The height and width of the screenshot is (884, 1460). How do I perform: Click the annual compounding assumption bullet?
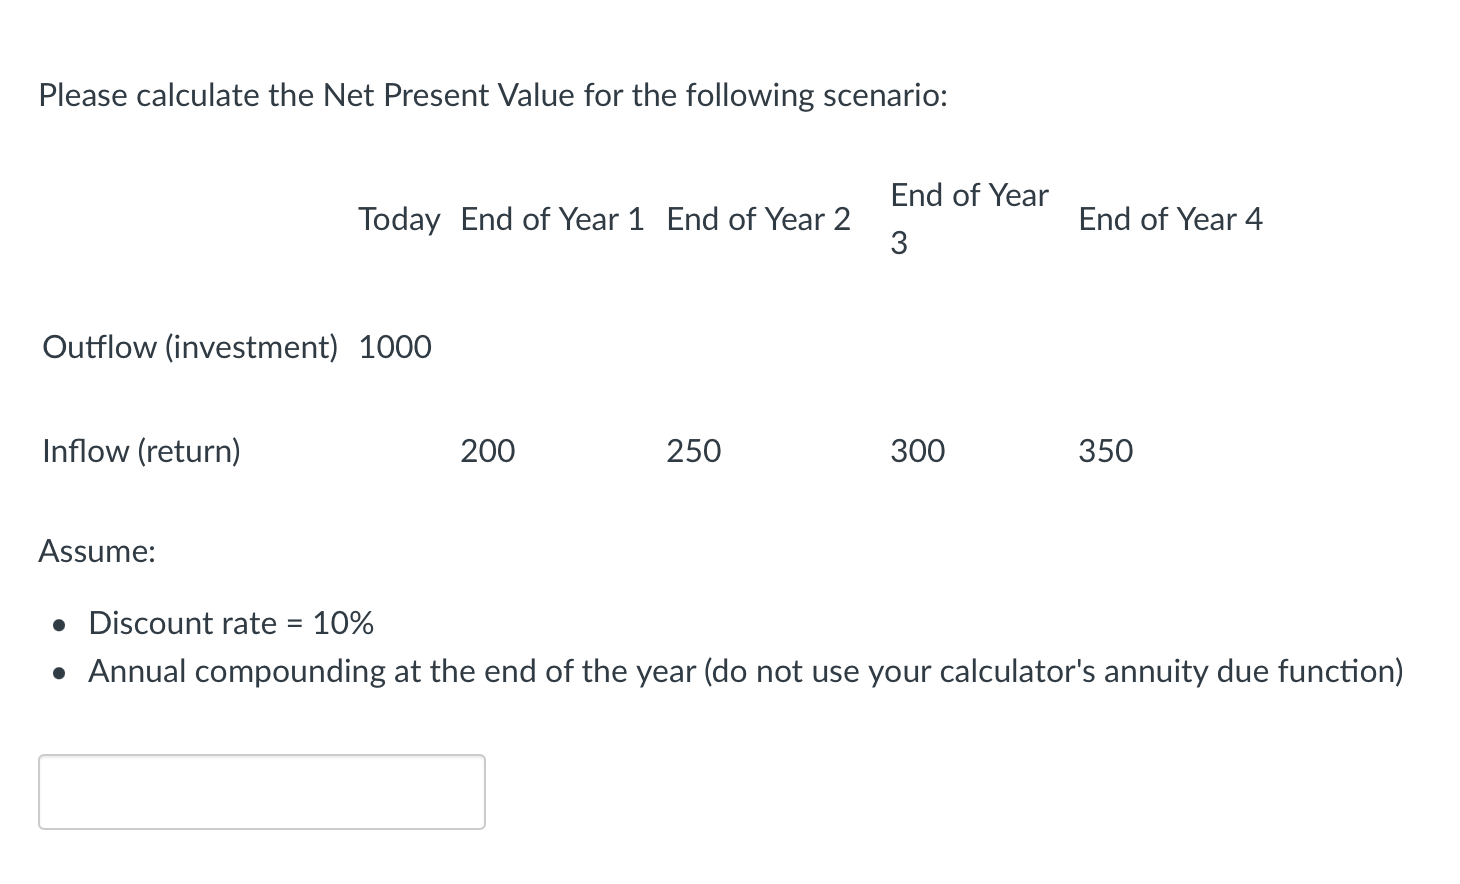(745, 671)
